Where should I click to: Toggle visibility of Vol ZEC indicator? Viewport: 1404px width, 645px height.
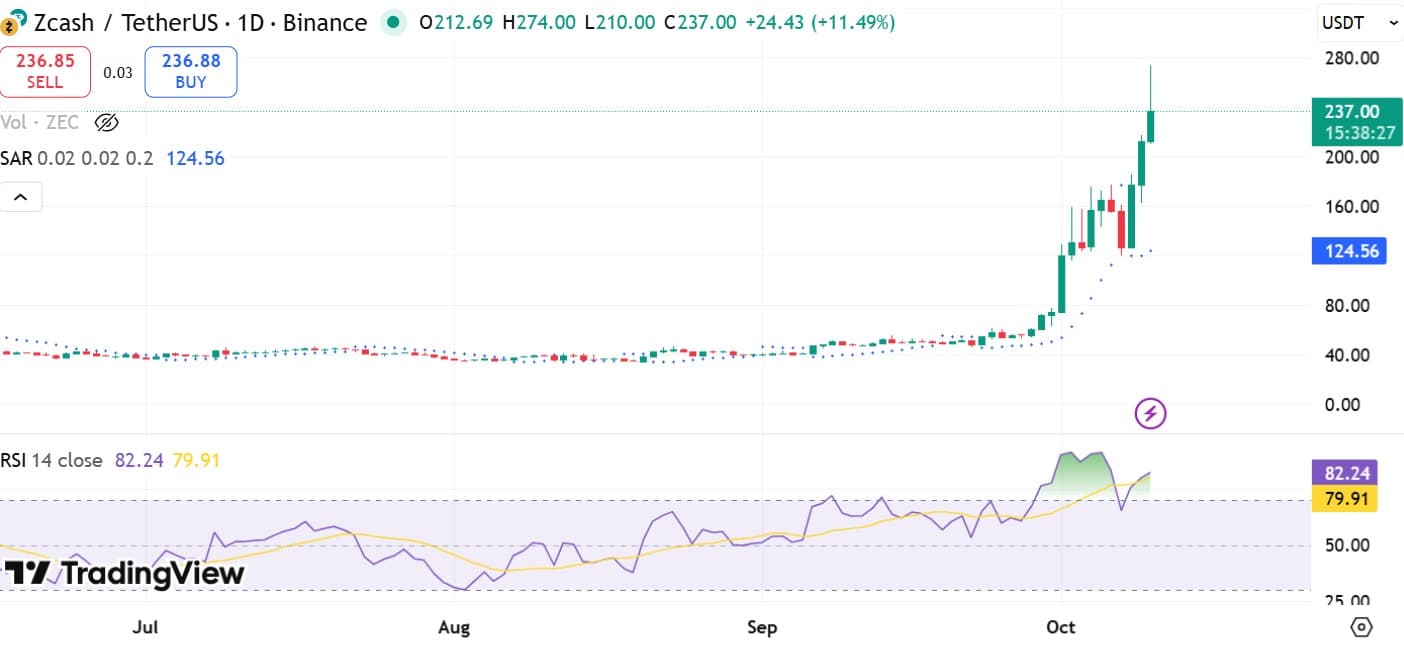106,123
